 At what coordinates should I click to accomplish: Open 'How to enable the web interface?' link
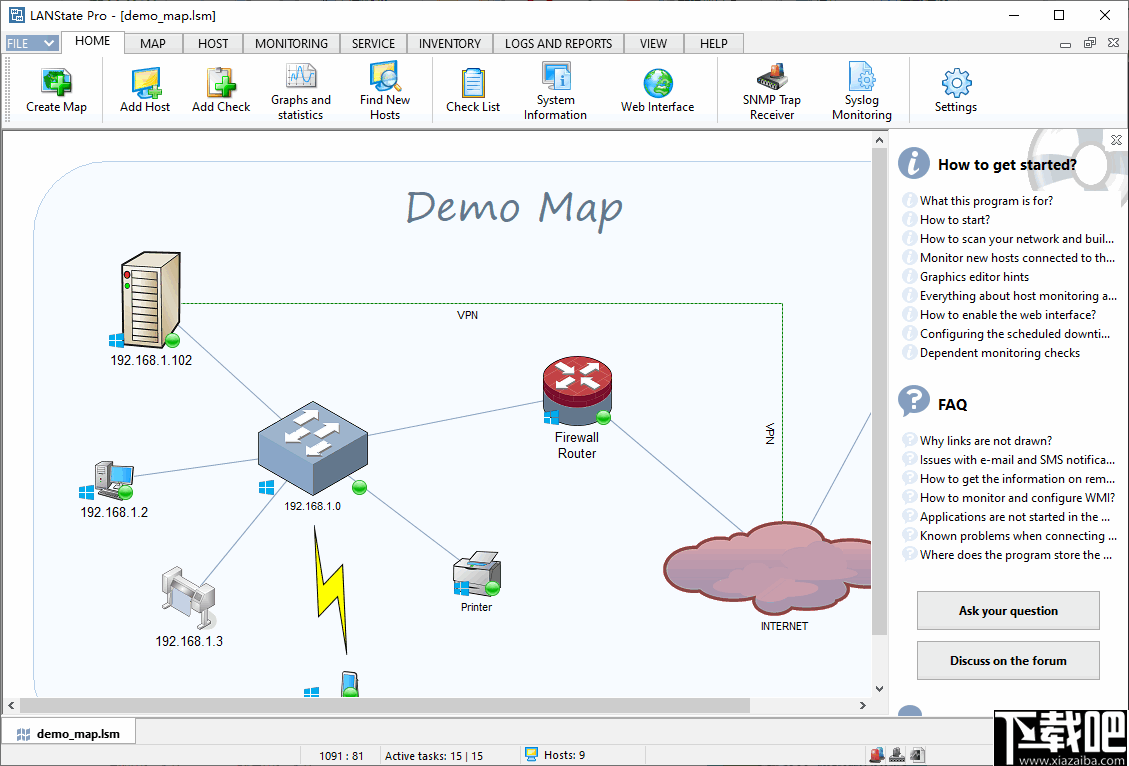click(x=1007, y=315)
